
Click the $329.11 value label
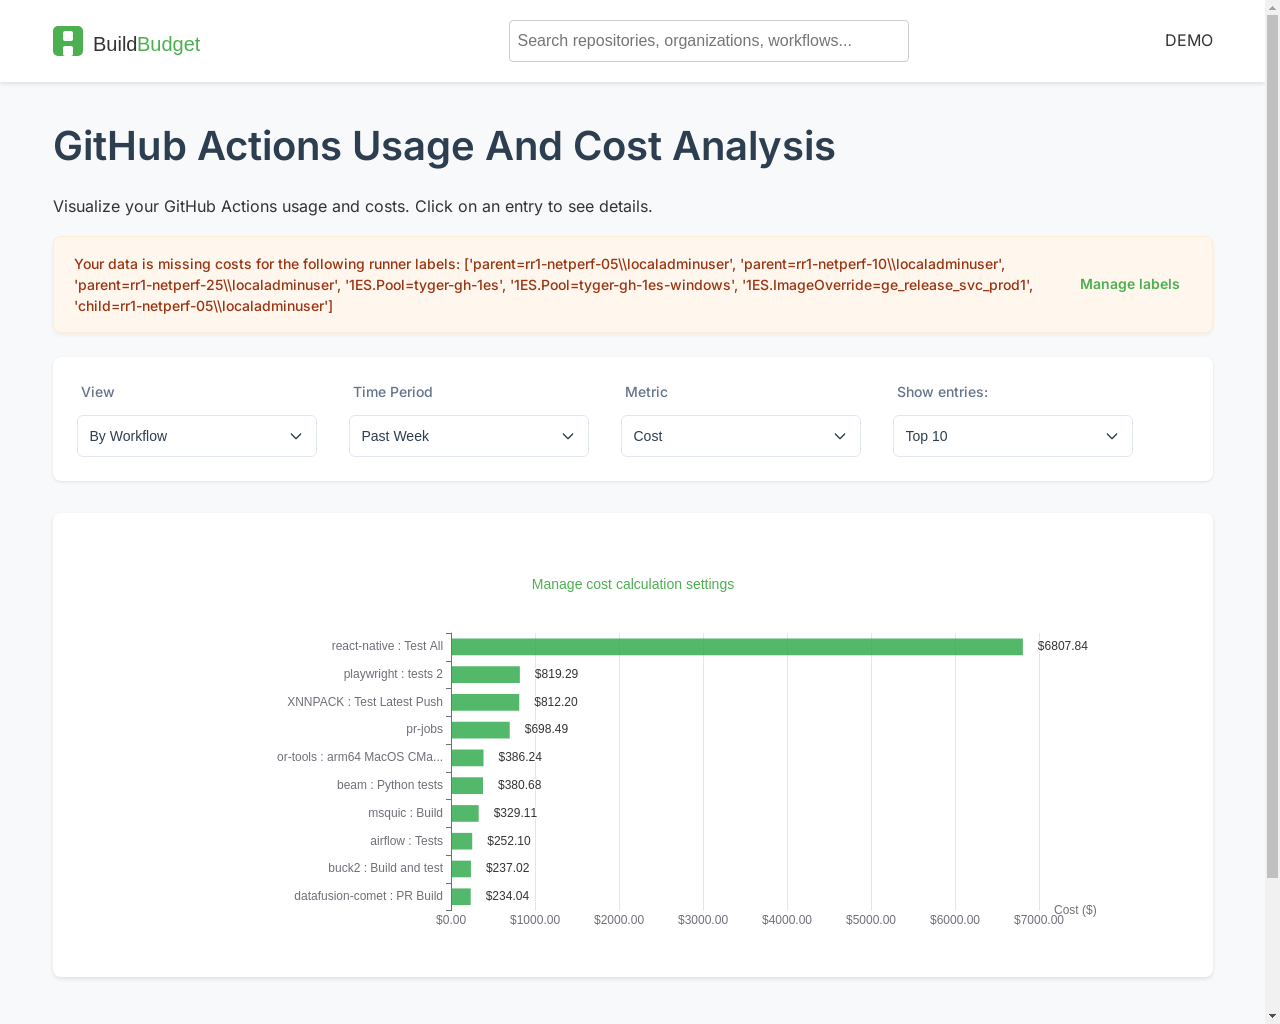click(x=515, y=813)
